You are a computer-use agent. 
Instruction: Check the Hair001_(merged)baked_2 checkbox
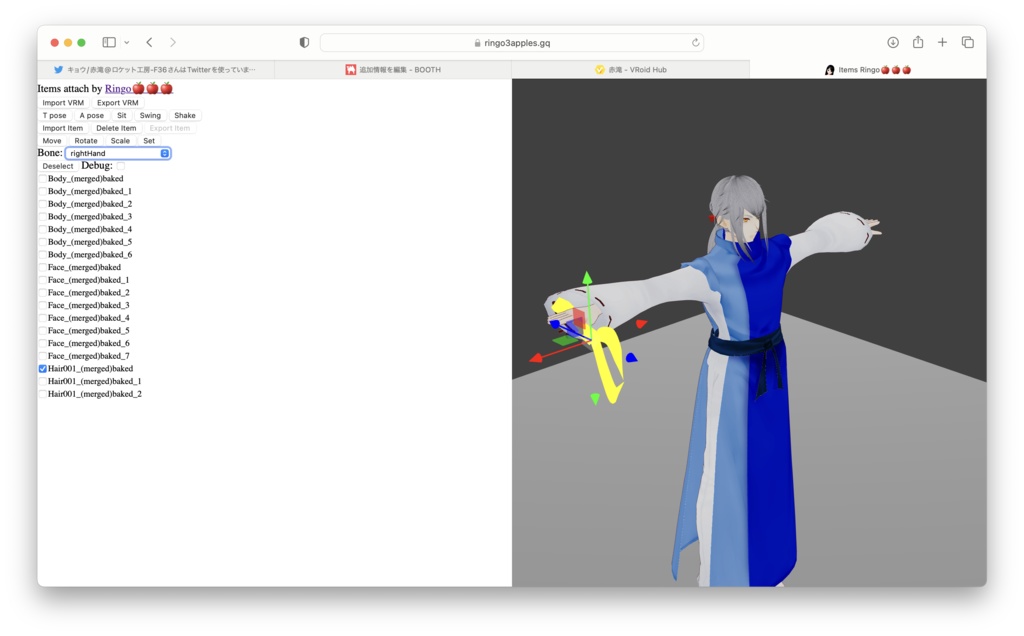pos(43,394)
